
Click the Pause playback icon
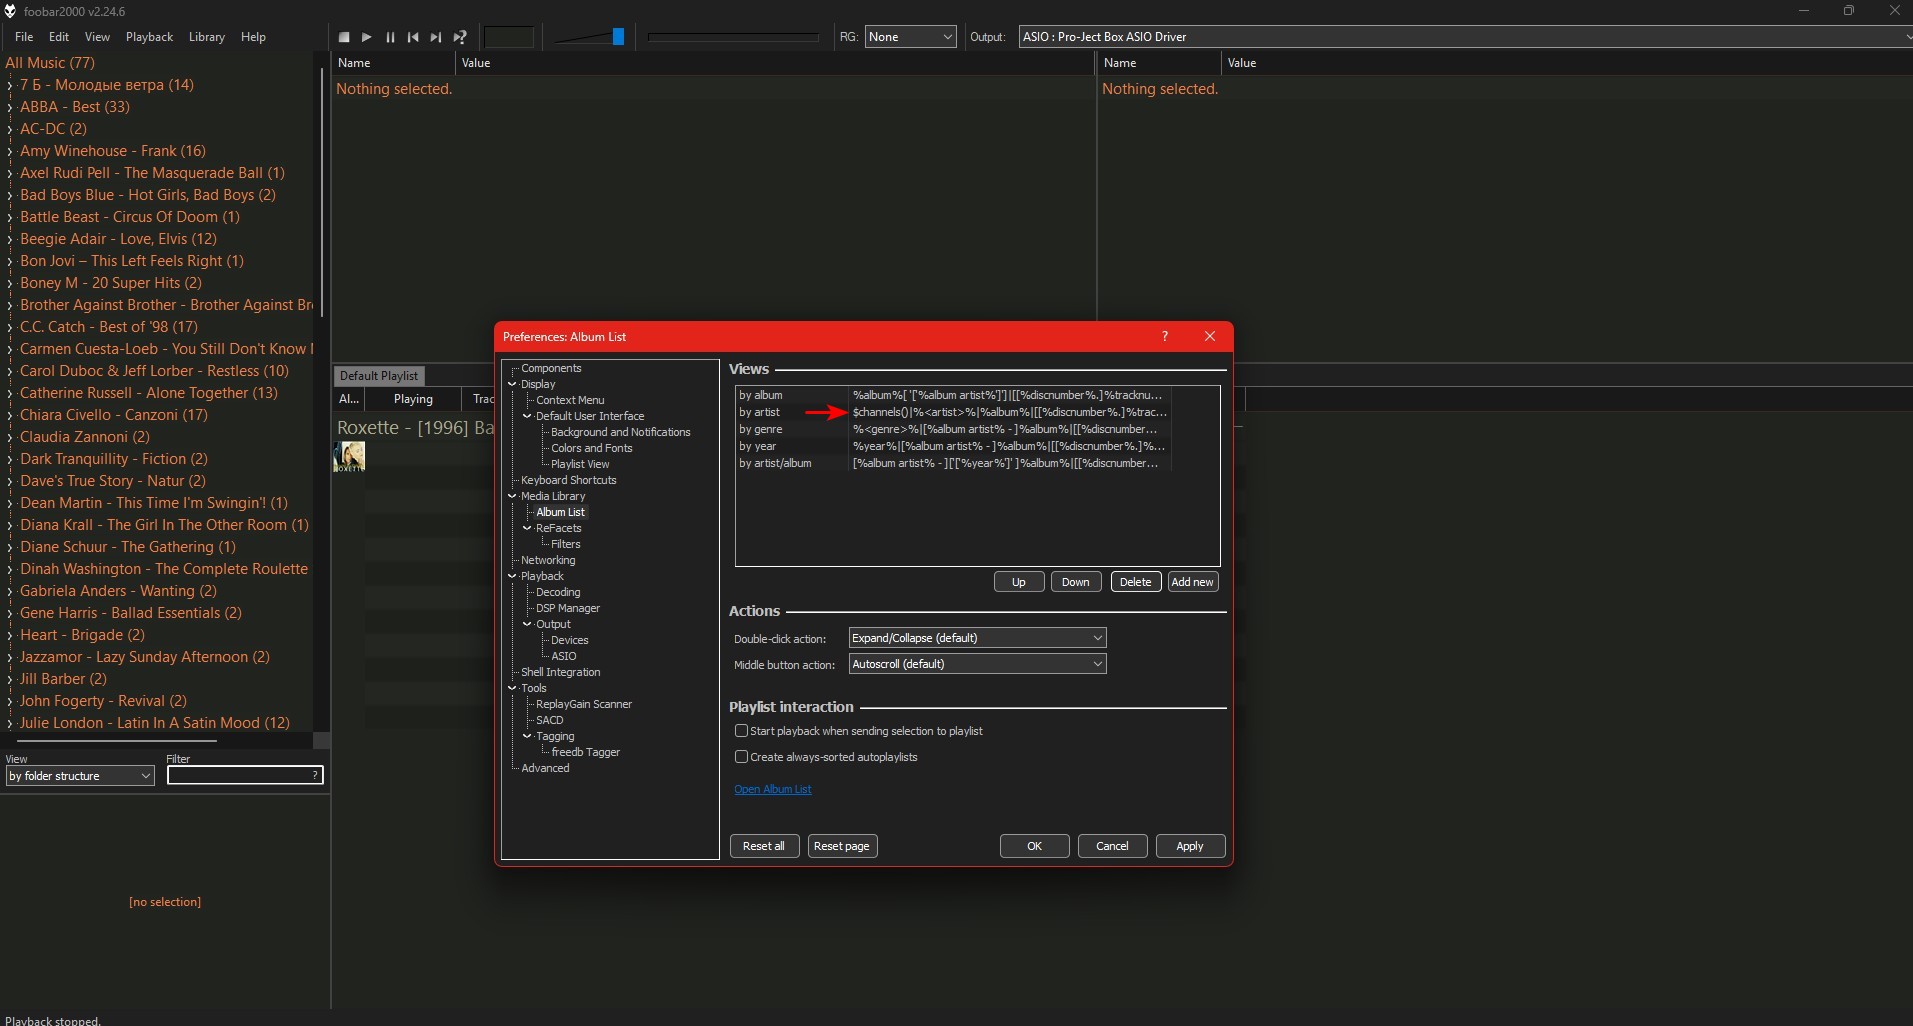point(390,37)
